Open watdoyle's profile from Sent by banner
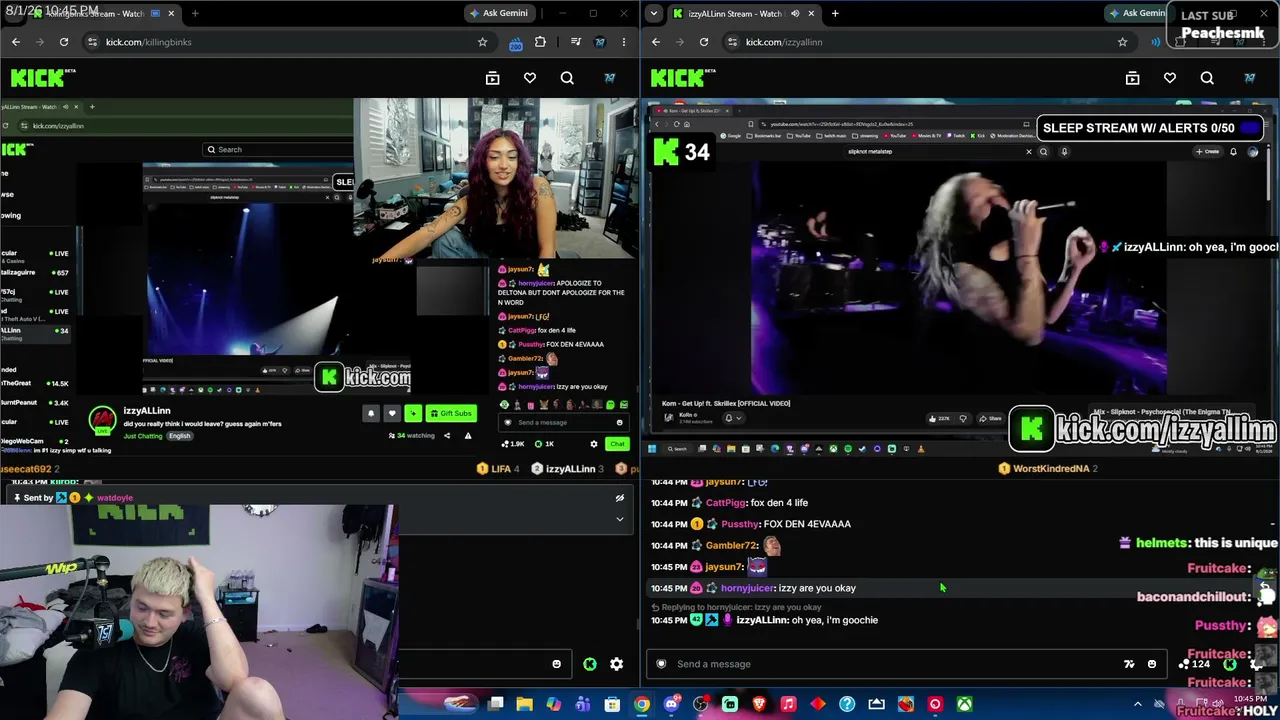Screen dimensions: 1280x720 (115, 498)
